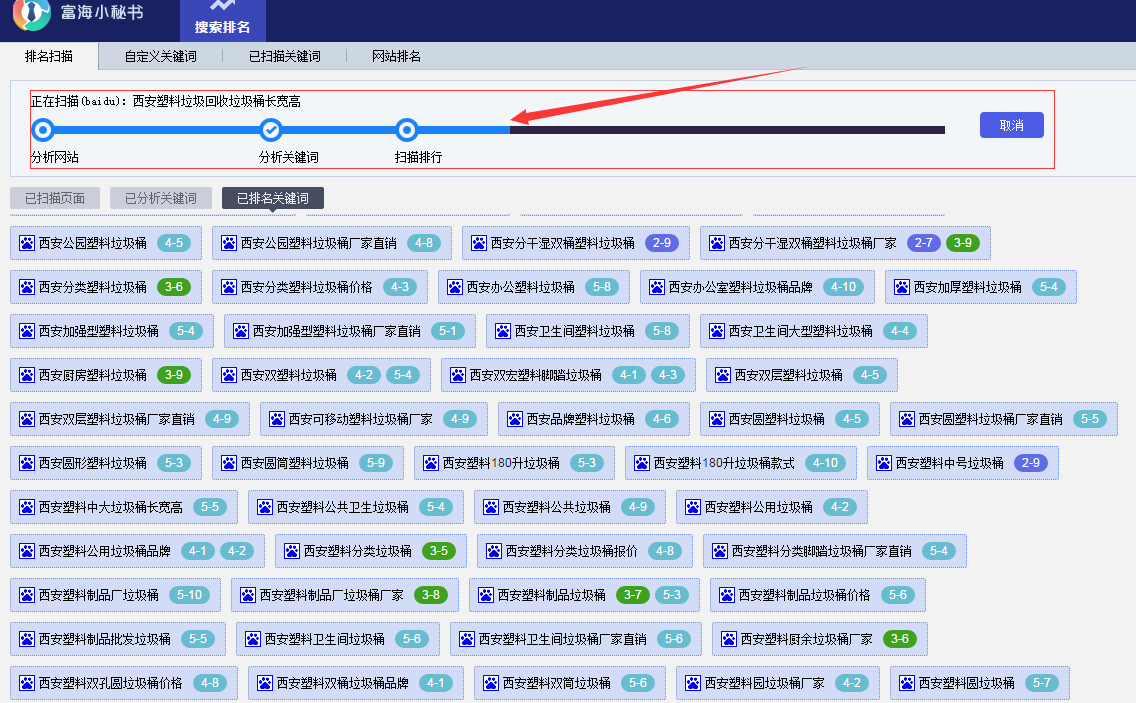Click Baidu paw icon beside 西安塑料分类垃圾桶

tap(292, 551)
